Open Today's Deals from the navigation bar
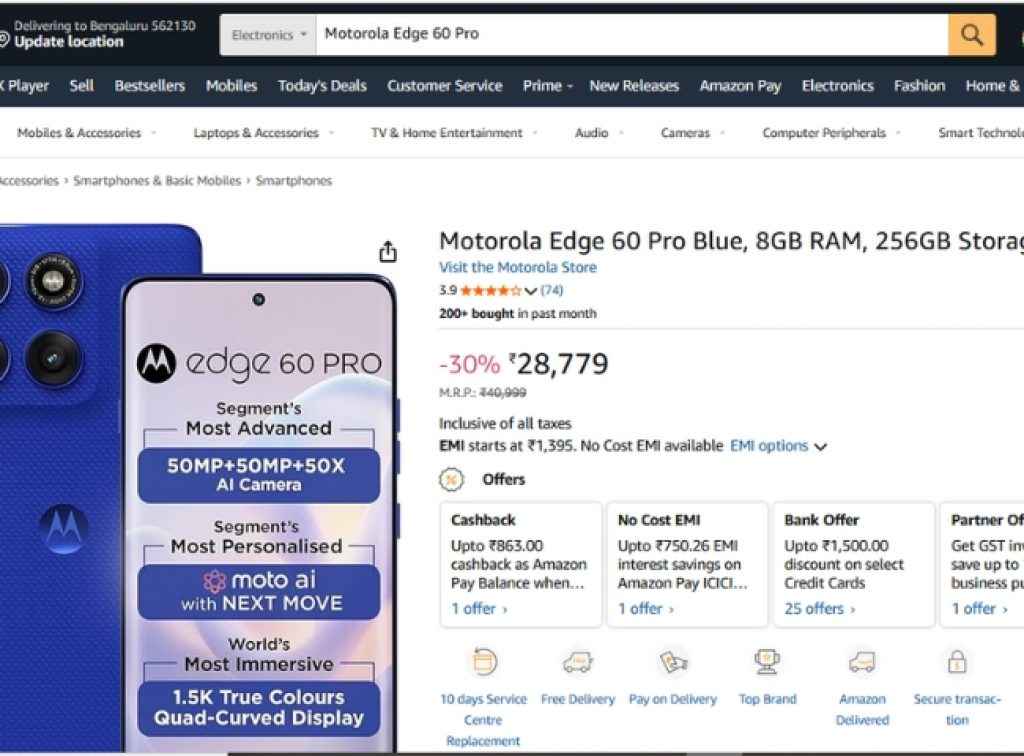The image size is (1024, 756). (321, 86)
